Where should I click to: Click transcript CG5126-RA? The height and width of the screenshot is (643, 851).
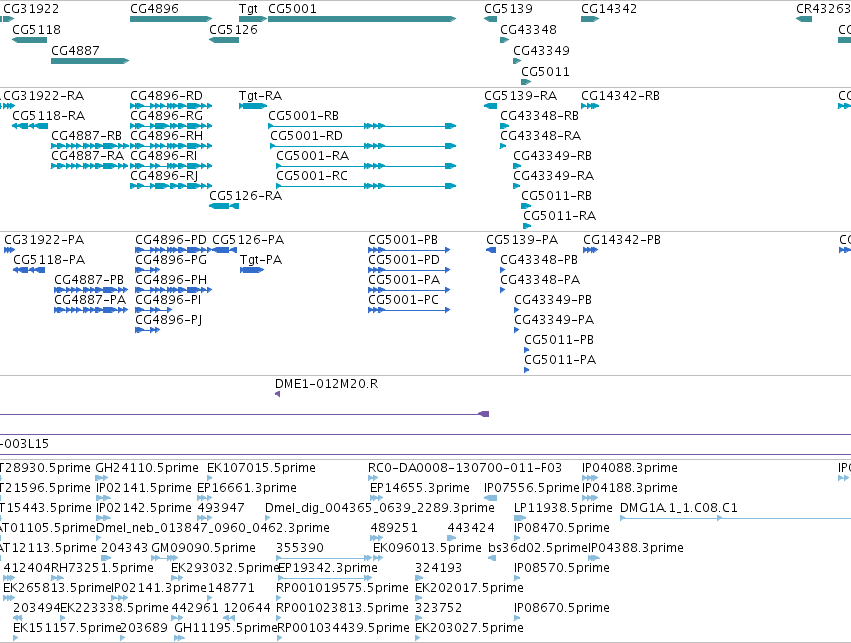[246, 196]
